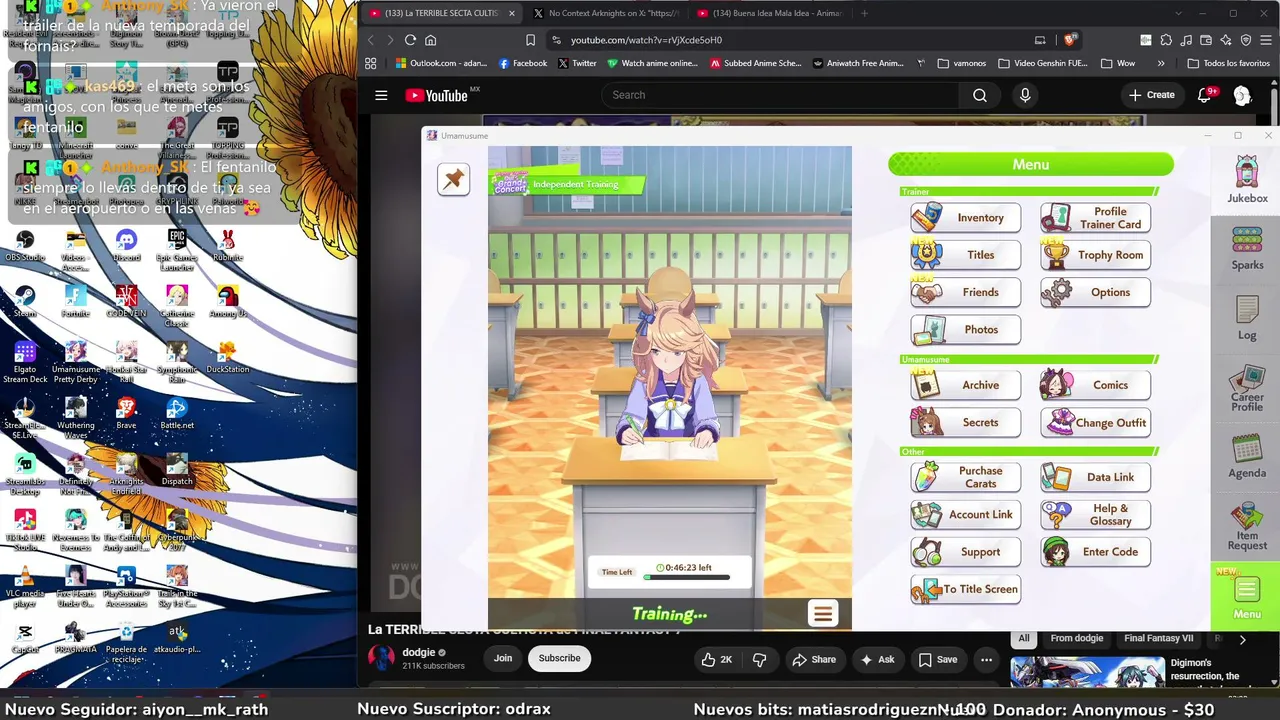Open the Wow bookmark folder
This screenshot has width=1280, height=720.
(1118, 63)
